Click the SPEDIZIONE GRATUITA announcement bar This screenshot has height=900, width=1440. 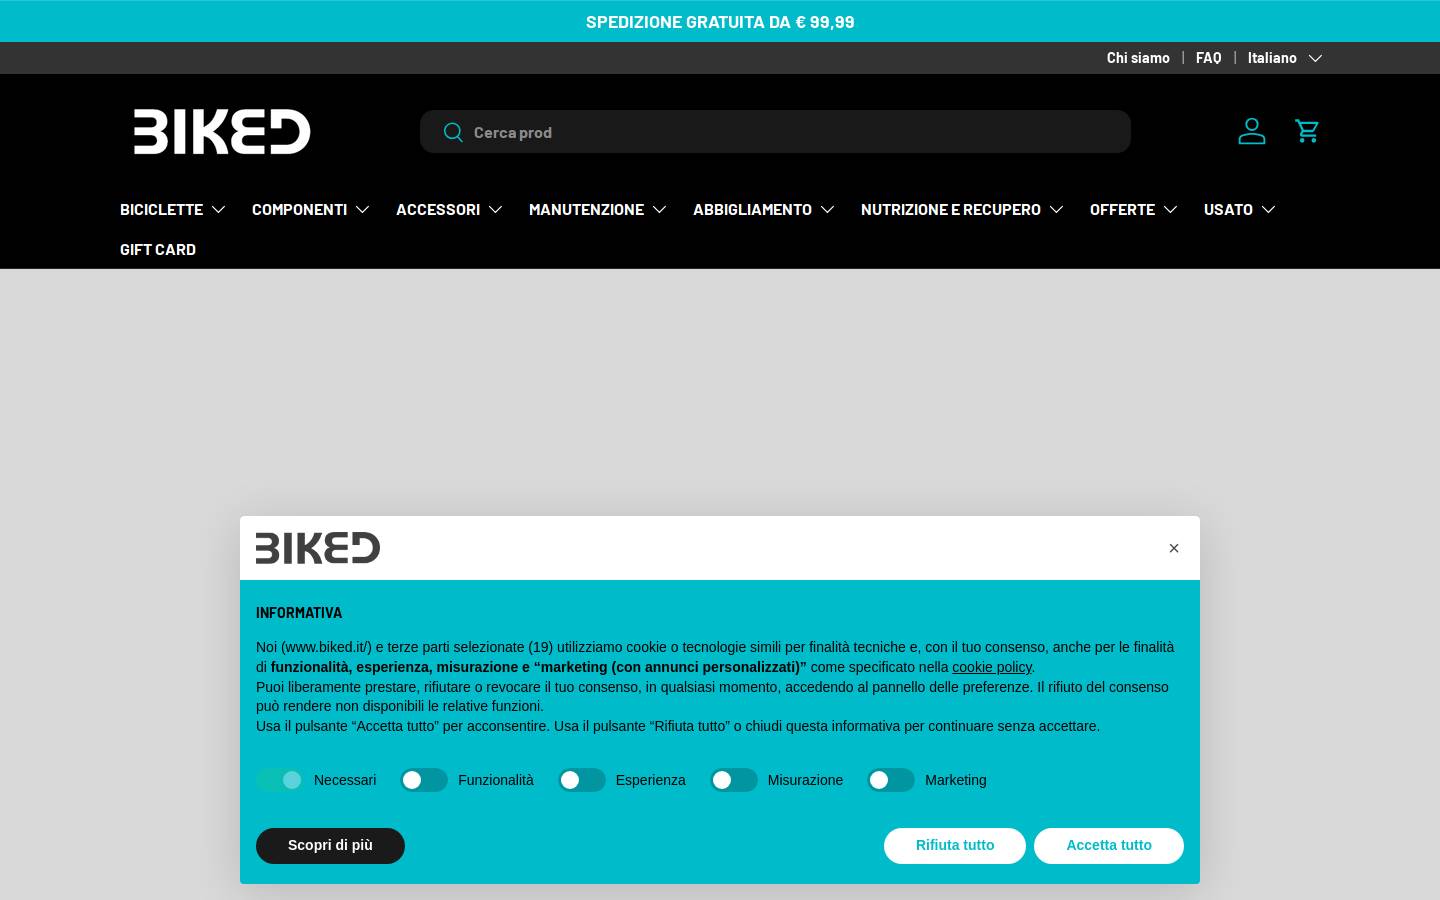click(x=720, y=21)
